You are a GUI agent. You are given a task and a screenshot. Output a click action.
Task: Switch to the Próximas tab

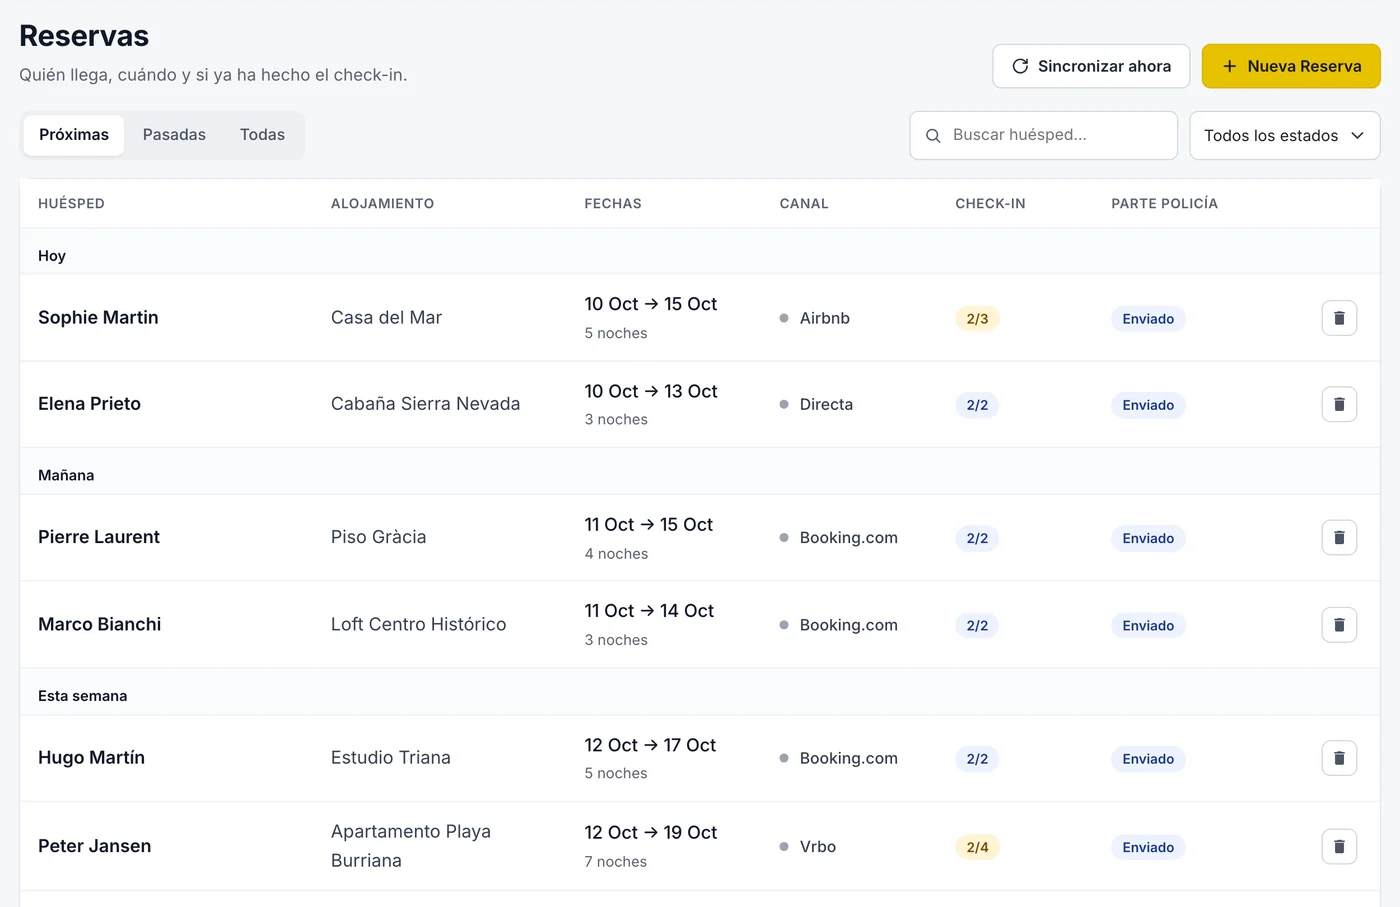74,135
